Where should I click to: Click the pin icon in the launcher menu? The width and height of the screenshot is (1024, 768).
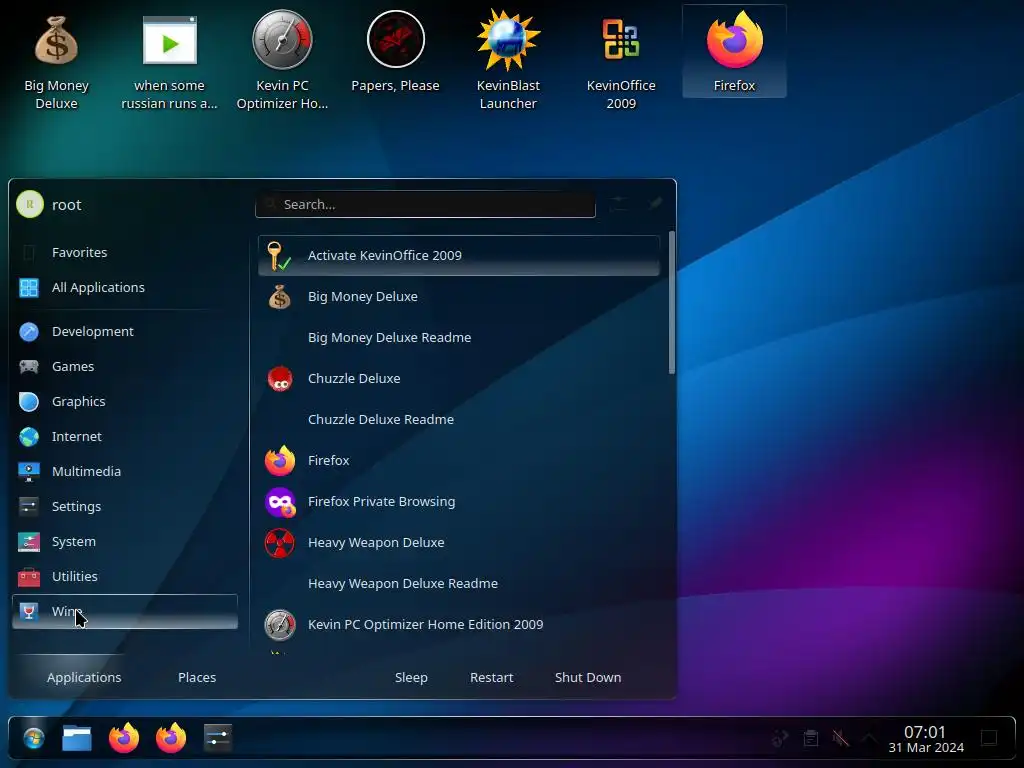point(656,204)
